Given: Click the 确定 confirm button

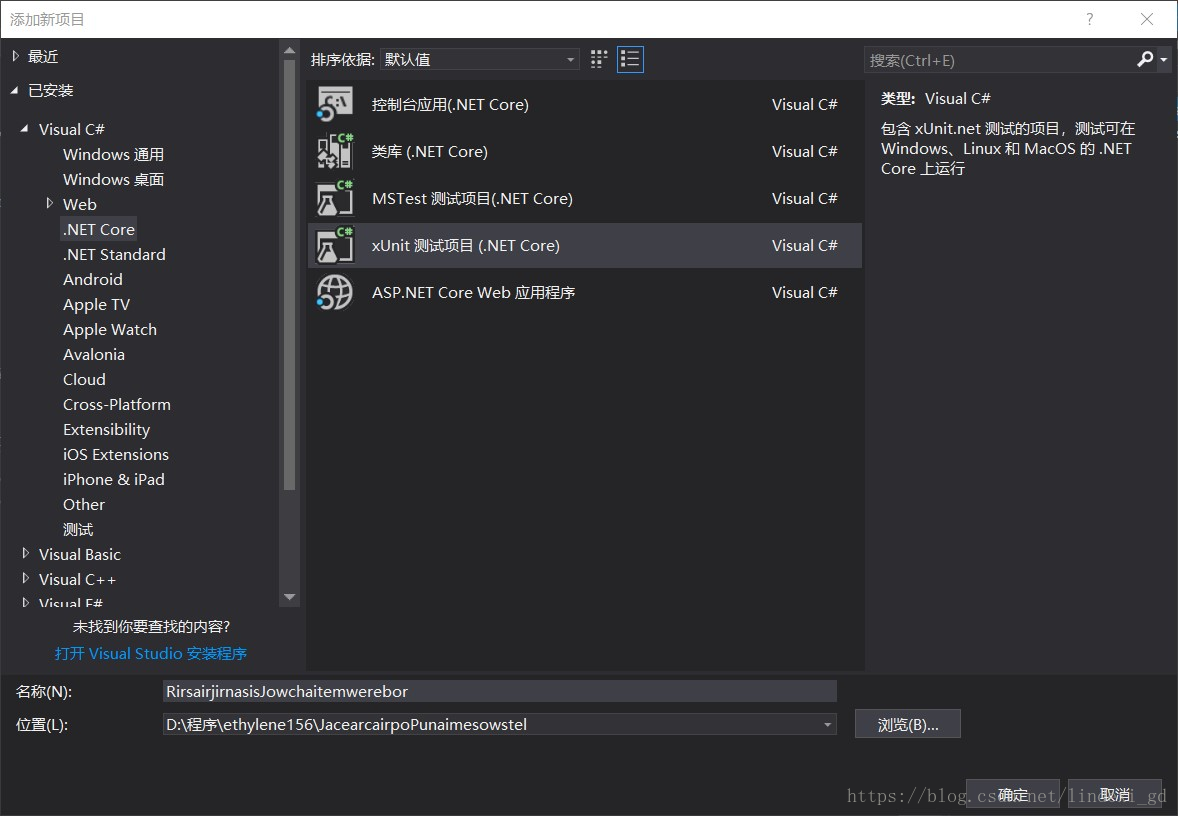Looking at the screenshot, I should coord(1012,795).
